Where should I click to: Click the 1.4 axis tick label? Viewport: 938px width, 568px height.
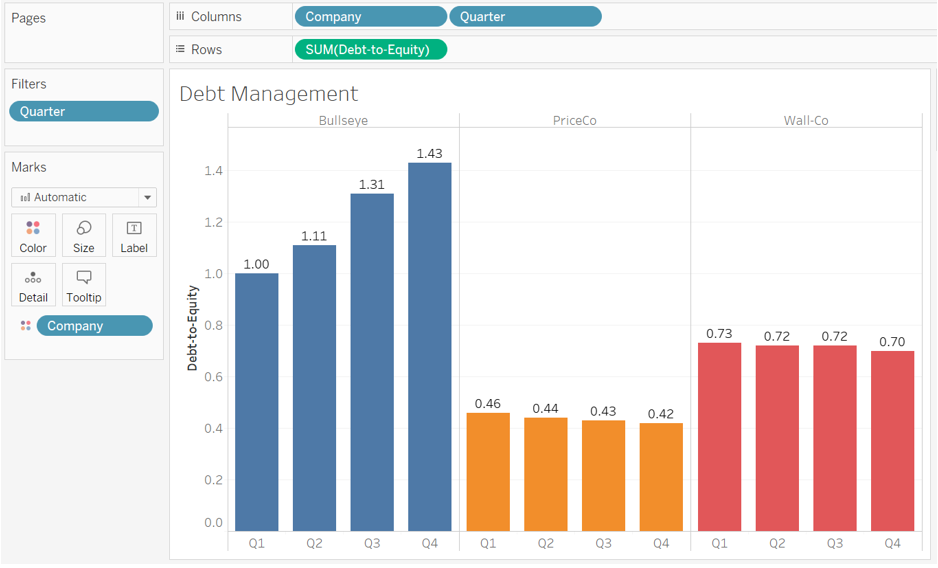pyautogui.click(x=214, y=171)
